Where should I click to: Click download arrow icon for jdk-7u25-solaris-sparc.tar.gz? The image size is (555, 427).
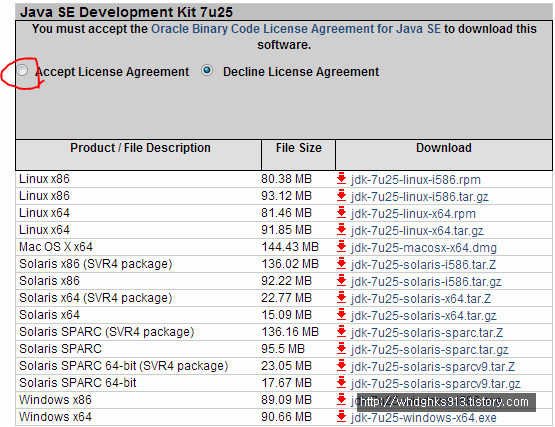[x=341, y=348]
